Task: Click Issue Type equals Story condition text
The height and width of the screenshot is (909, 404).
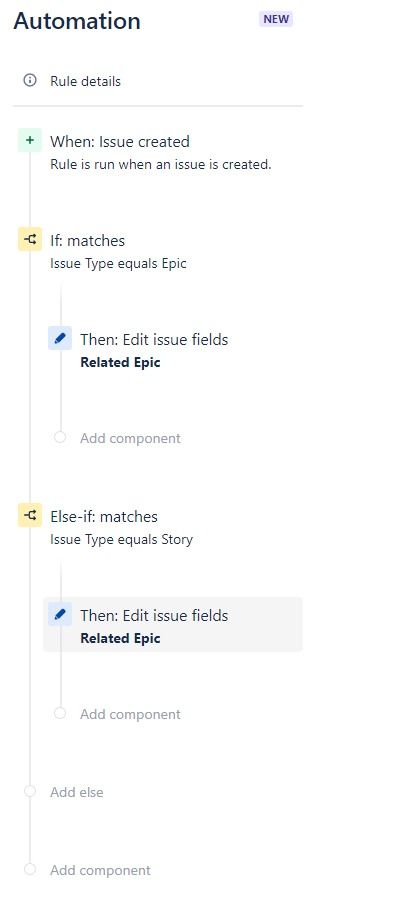Action: (x=121, y=540)
